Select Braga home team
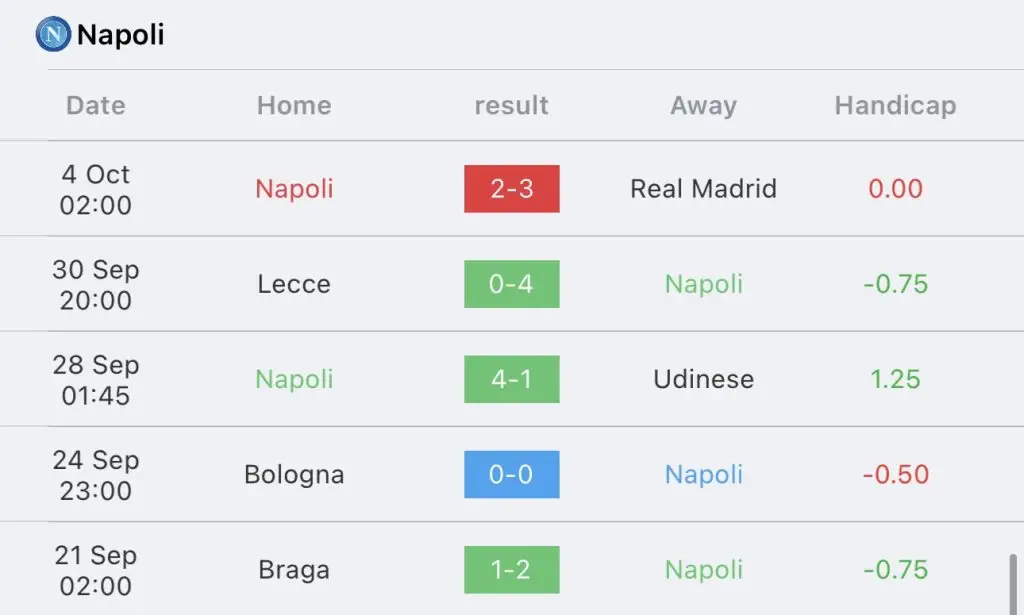1024x615 pixels. tap(294, 570)
